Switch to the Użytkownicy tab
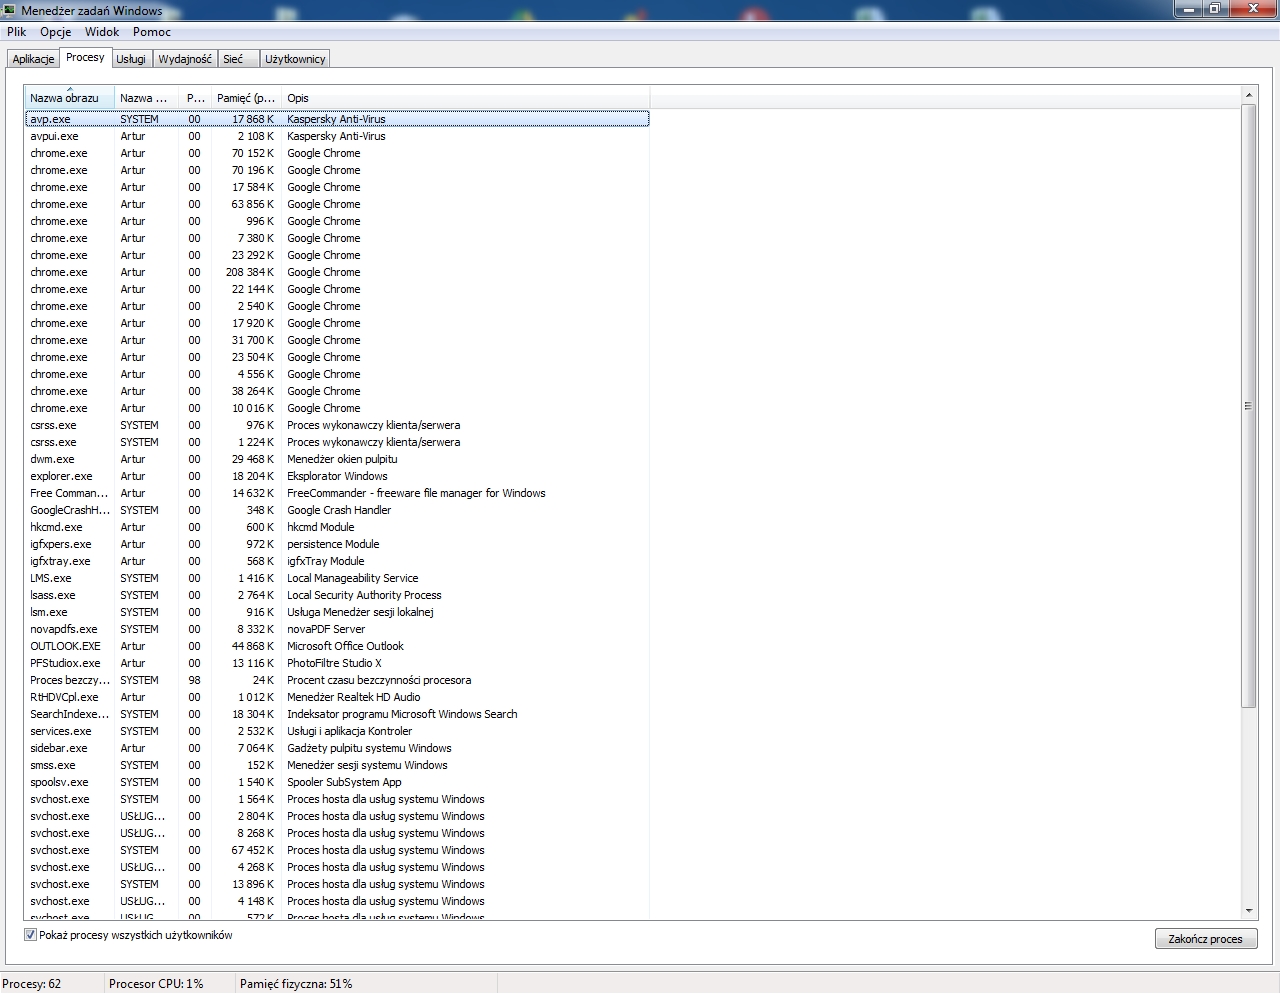1280x994 pixels. coord(295,59)
